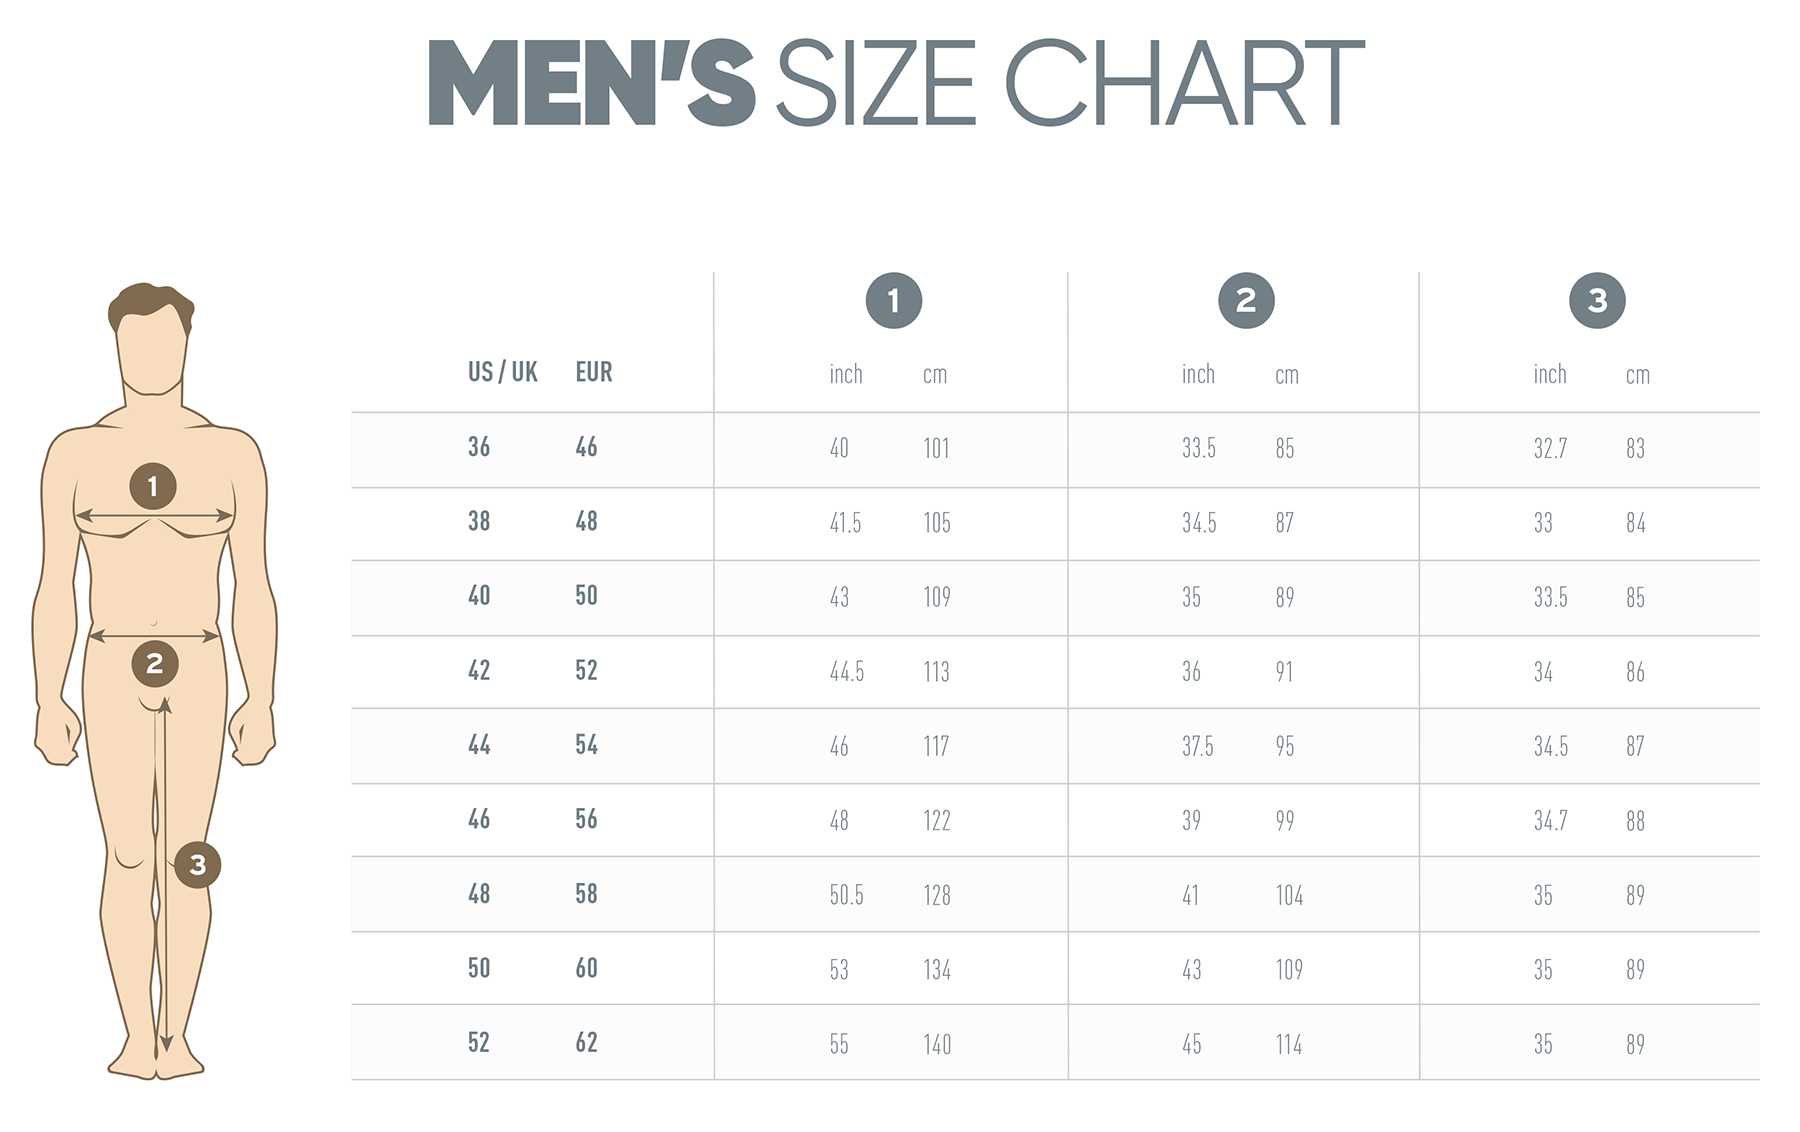Click chest value 50.5 inch cell

click(x=846, y=895)
